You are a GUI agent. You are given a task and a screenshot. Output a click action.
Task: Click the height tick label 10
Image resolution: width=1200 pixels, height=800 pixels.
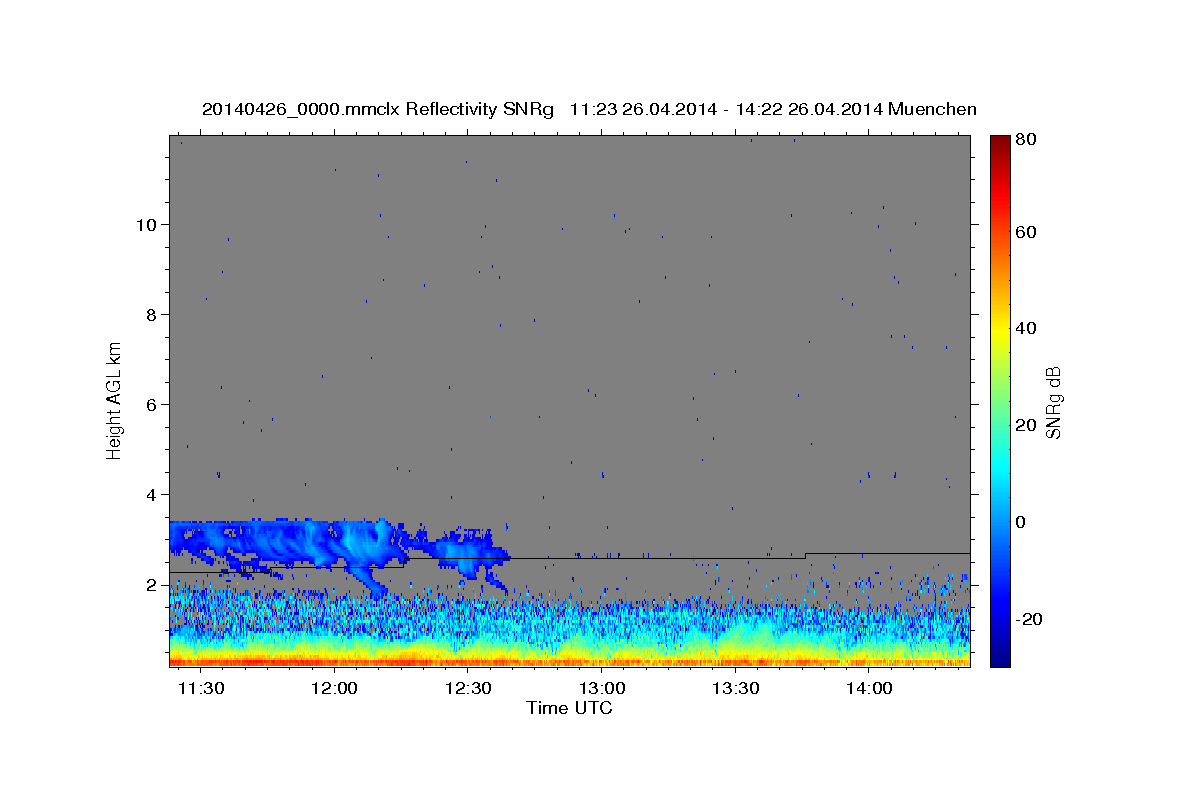pos(146,224)
